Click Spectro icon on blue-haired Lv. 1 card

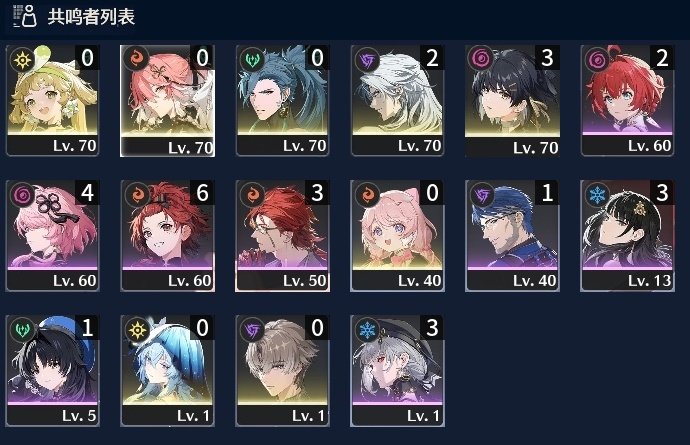[x=137, y=329]
